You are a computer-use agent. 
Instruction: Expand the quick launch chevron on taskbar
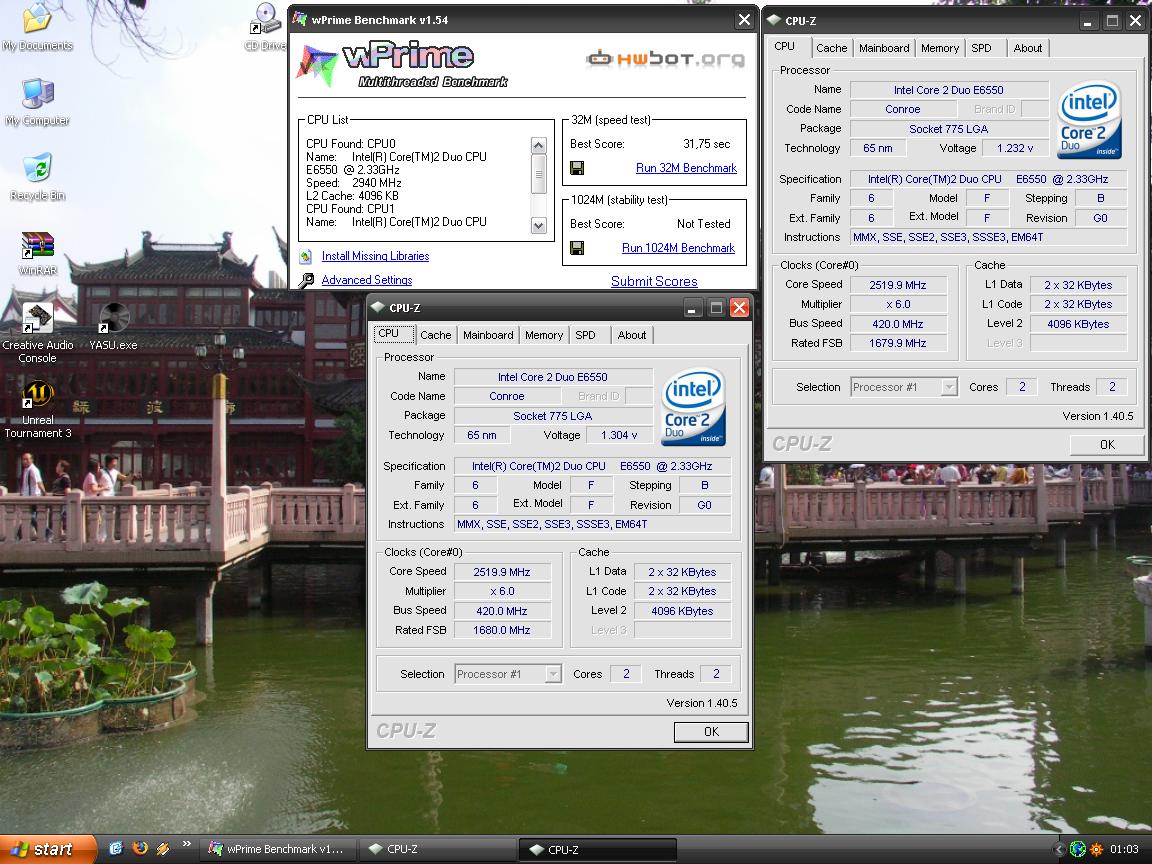click(x=187, y=844)
